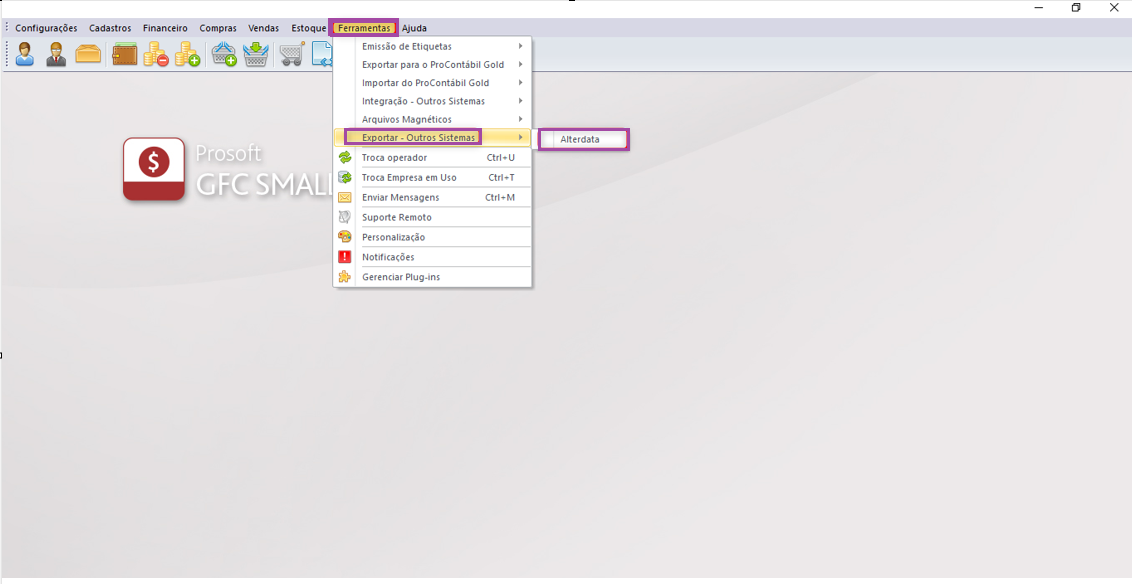Click the Enviar Mensagens envelope icon
Screen dimensions: 1132x584
(x=345, y=197)
